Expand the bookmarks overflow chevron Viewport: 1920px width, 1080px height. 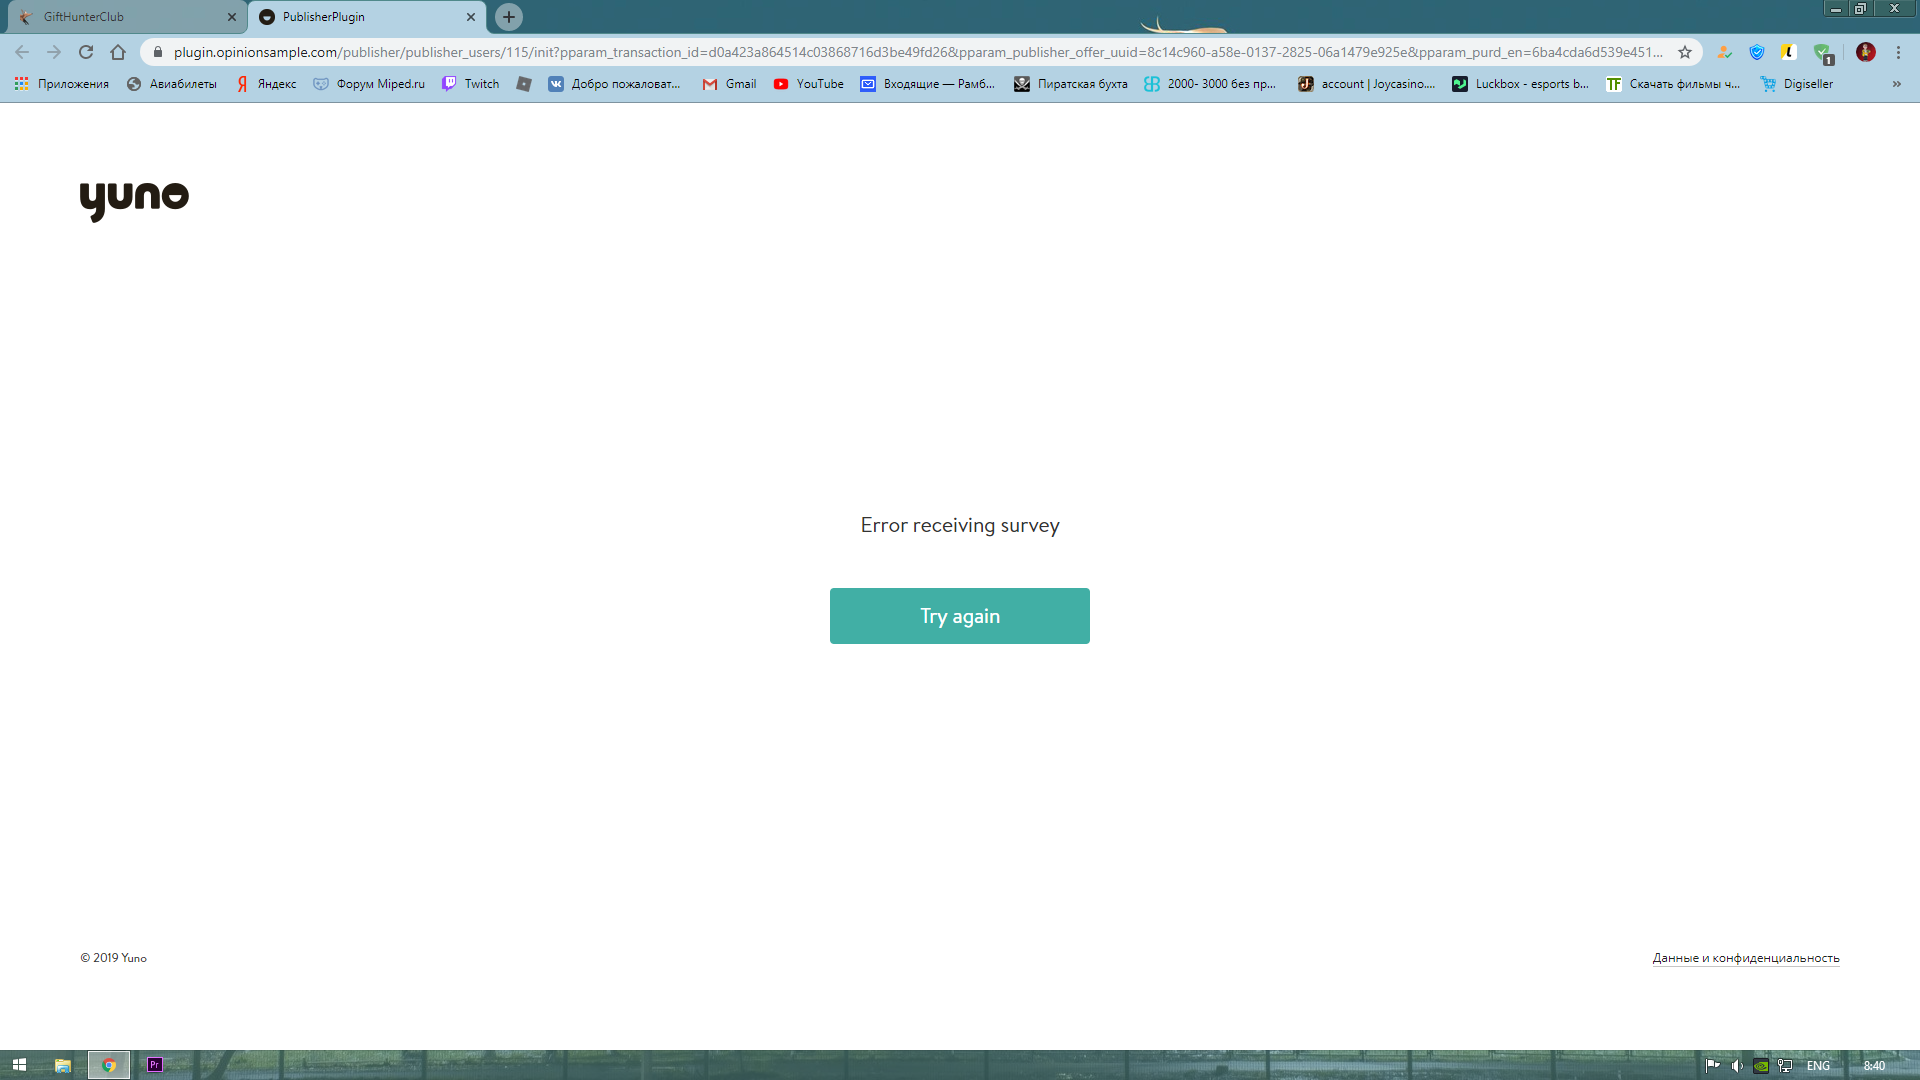(x=1896, y=84)
